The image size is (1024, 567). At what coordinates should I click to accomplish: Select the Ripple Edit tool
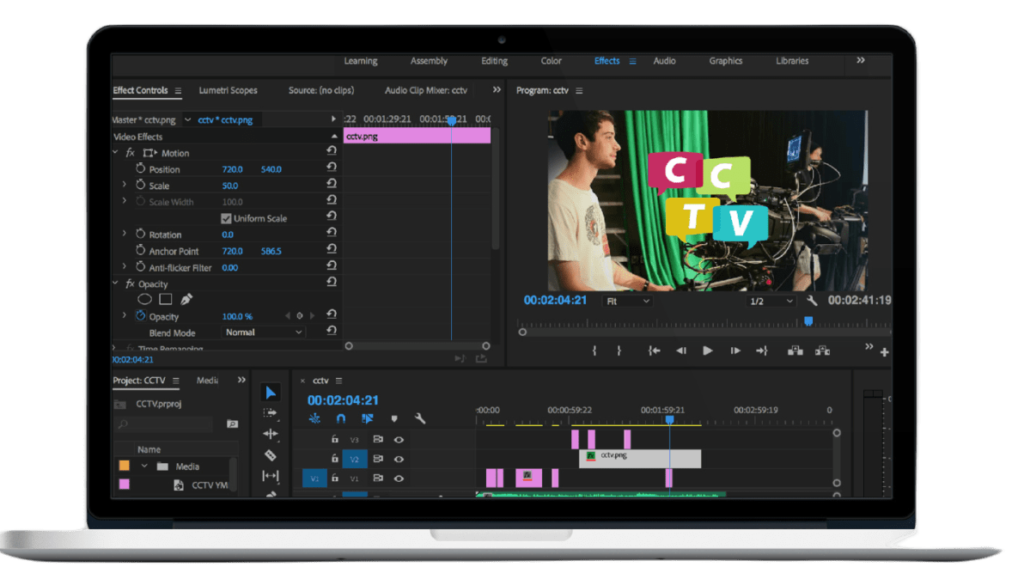click(x=271, y=434)
